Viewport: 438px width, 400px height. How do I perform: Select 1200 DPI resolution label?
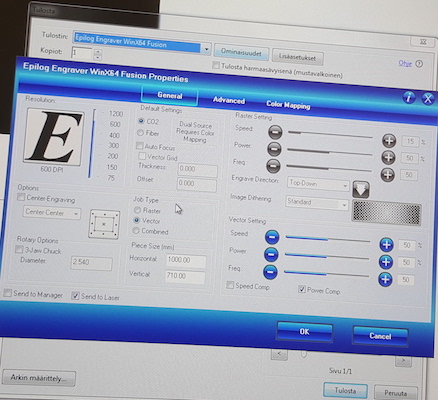(116, 114)
